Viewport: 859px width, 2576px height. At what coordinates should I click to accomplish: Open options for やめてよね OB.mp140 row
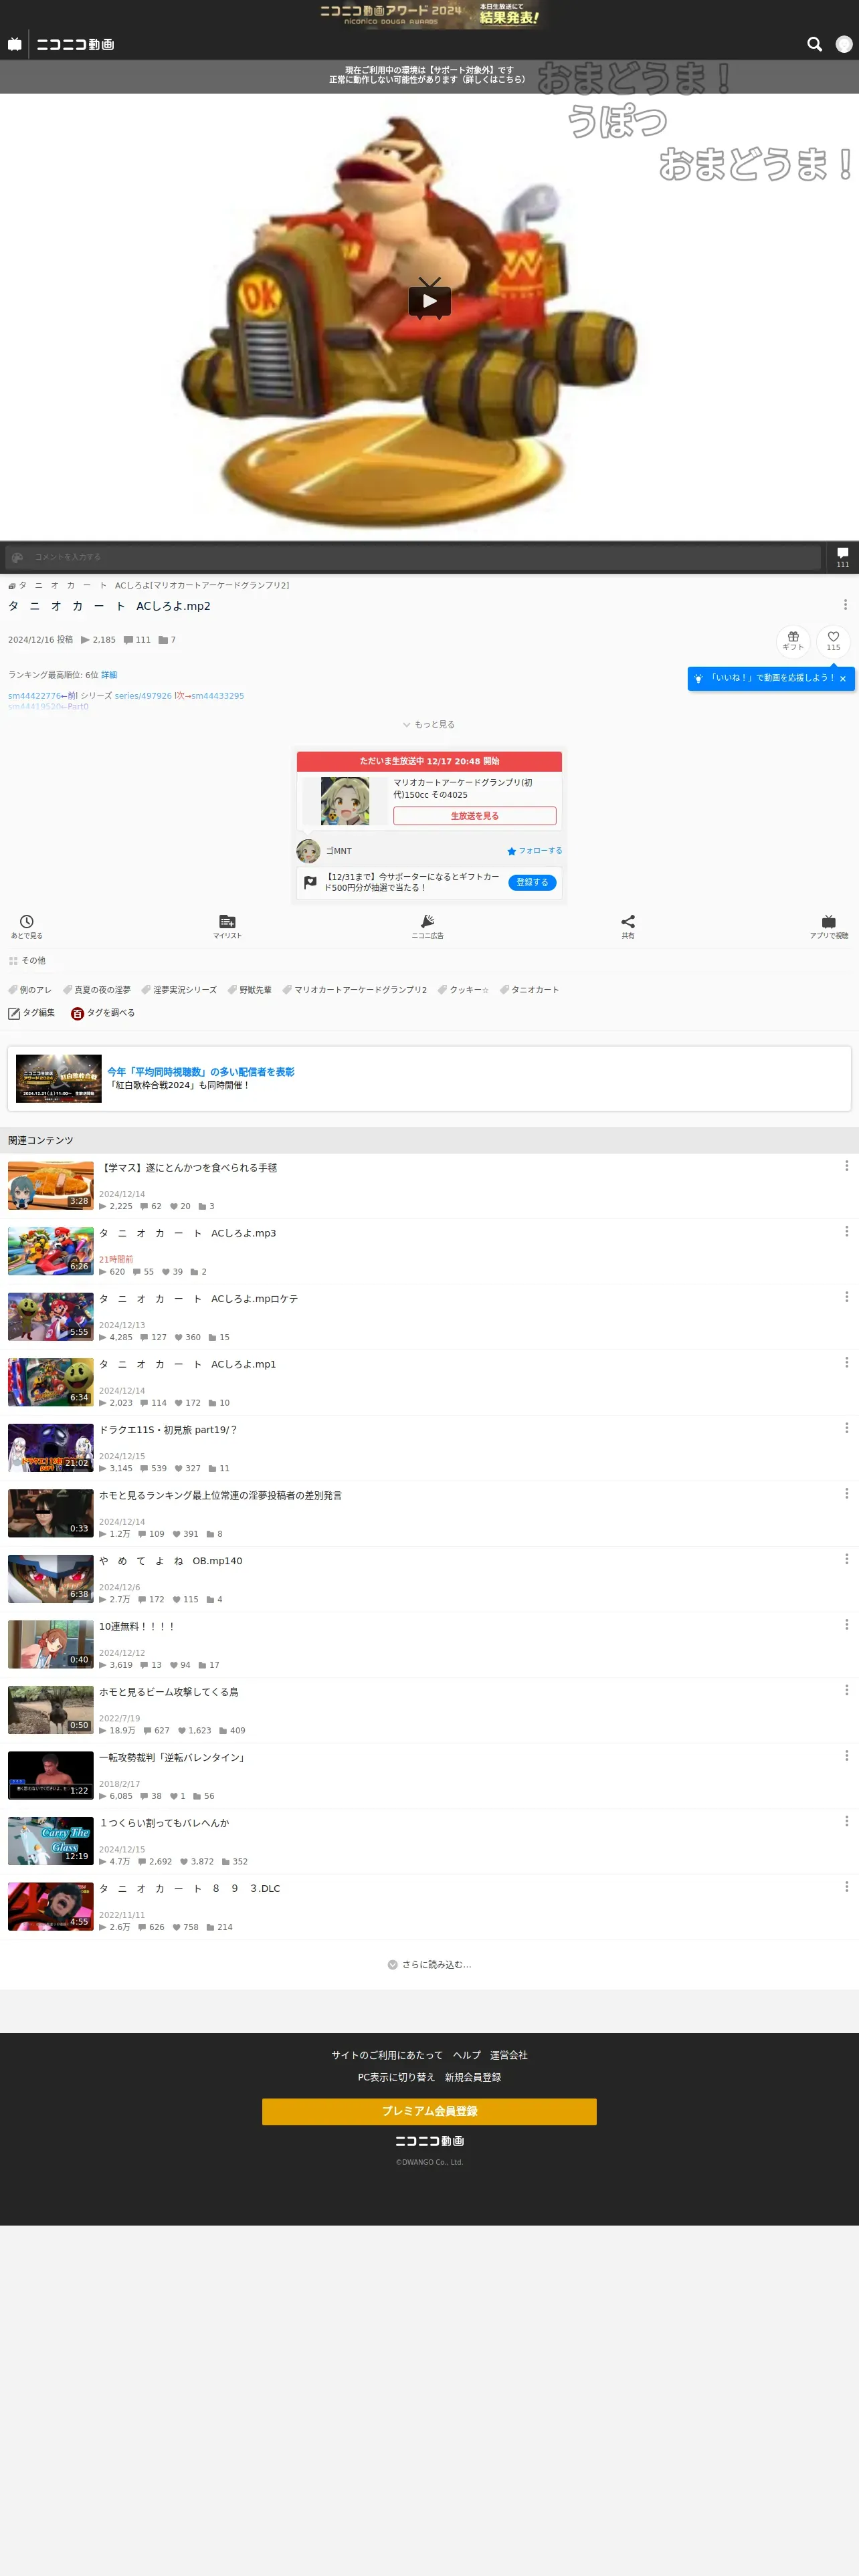click(846, 1559)
